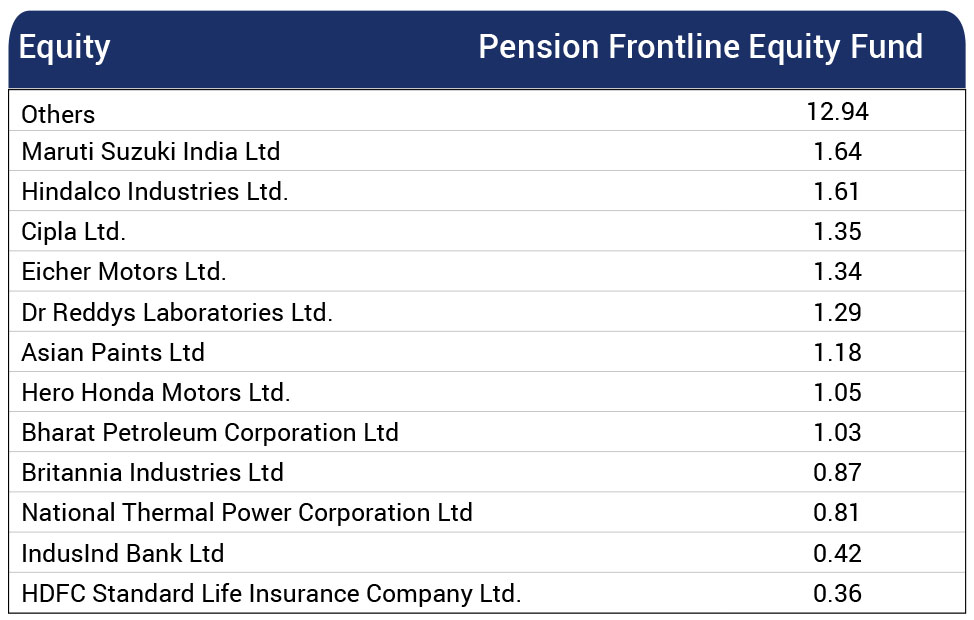This screenshot has height=620, width=974.
Task: Select the Pension Frontline Equity Fund header
Action: [701, 47]
